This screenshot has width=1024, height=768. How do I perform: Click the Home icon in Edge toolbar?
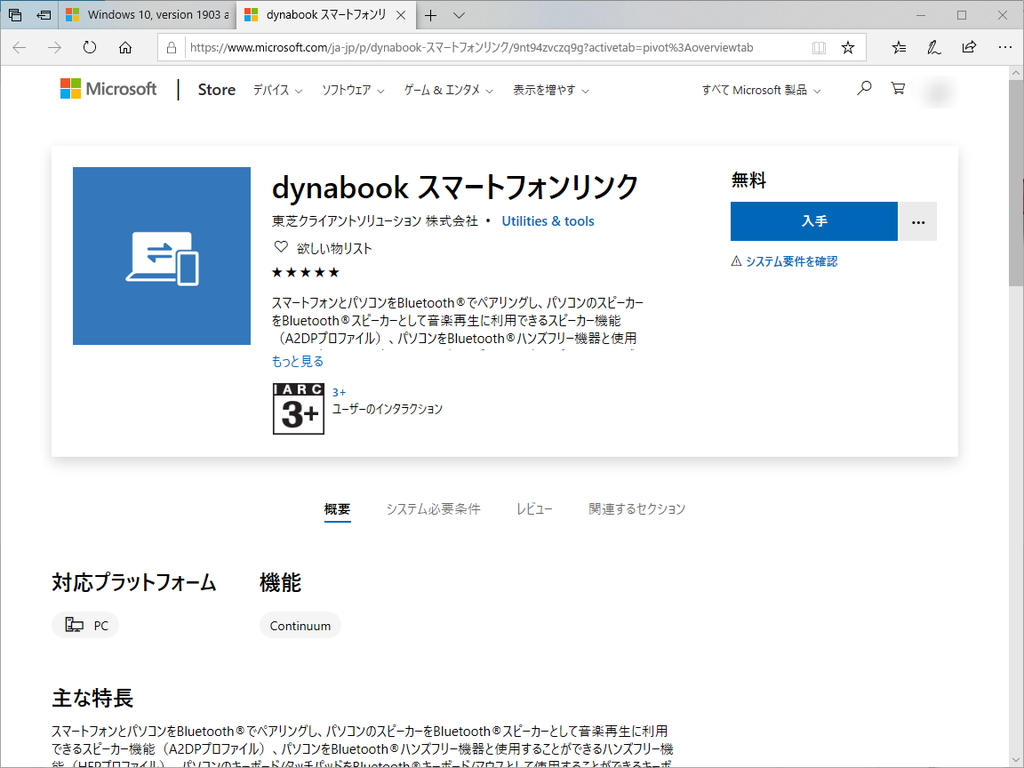(x=123, y=47)
